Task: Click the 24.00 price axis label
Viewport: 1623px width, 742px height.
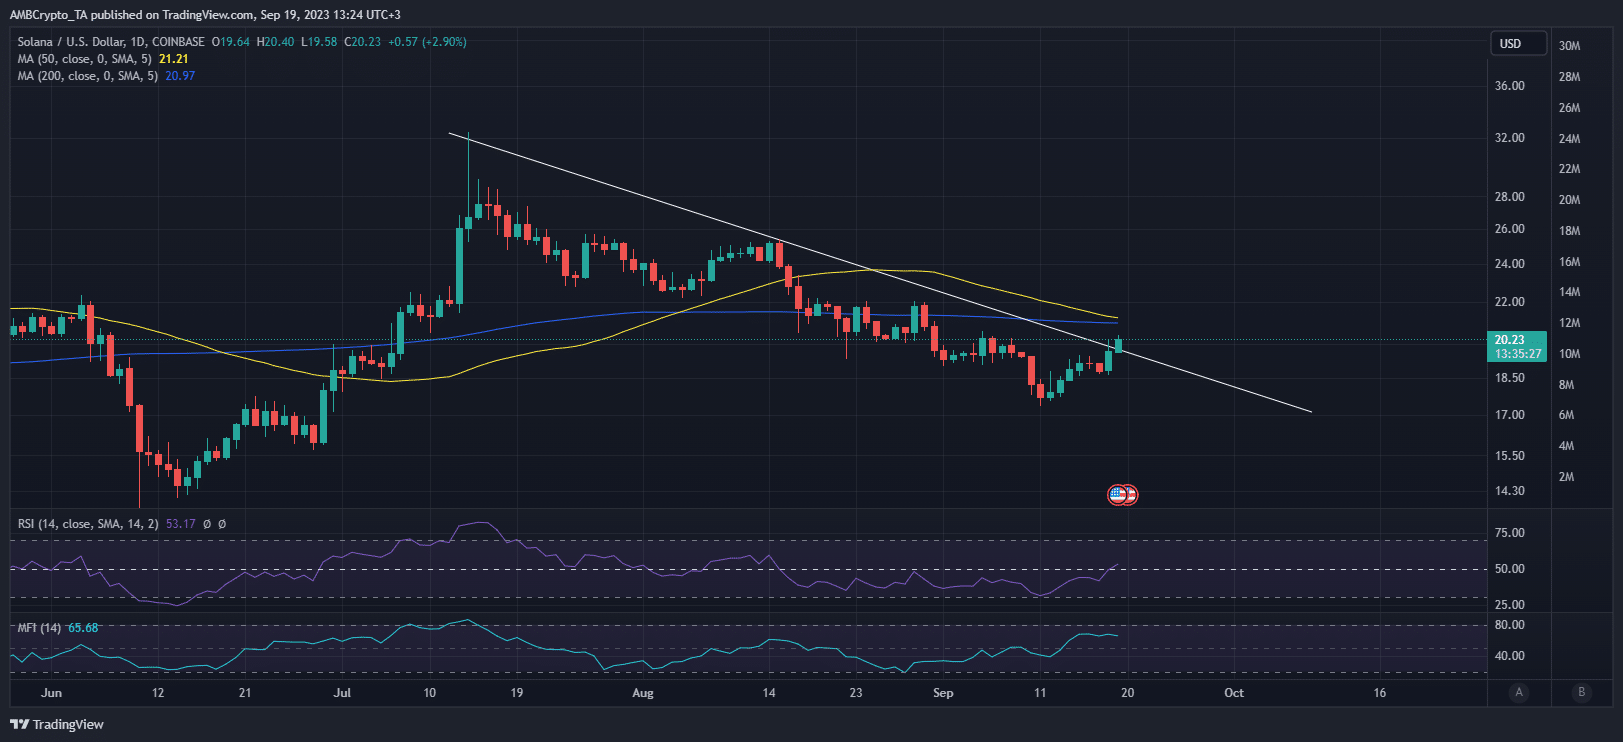Action: [1510, 264]
